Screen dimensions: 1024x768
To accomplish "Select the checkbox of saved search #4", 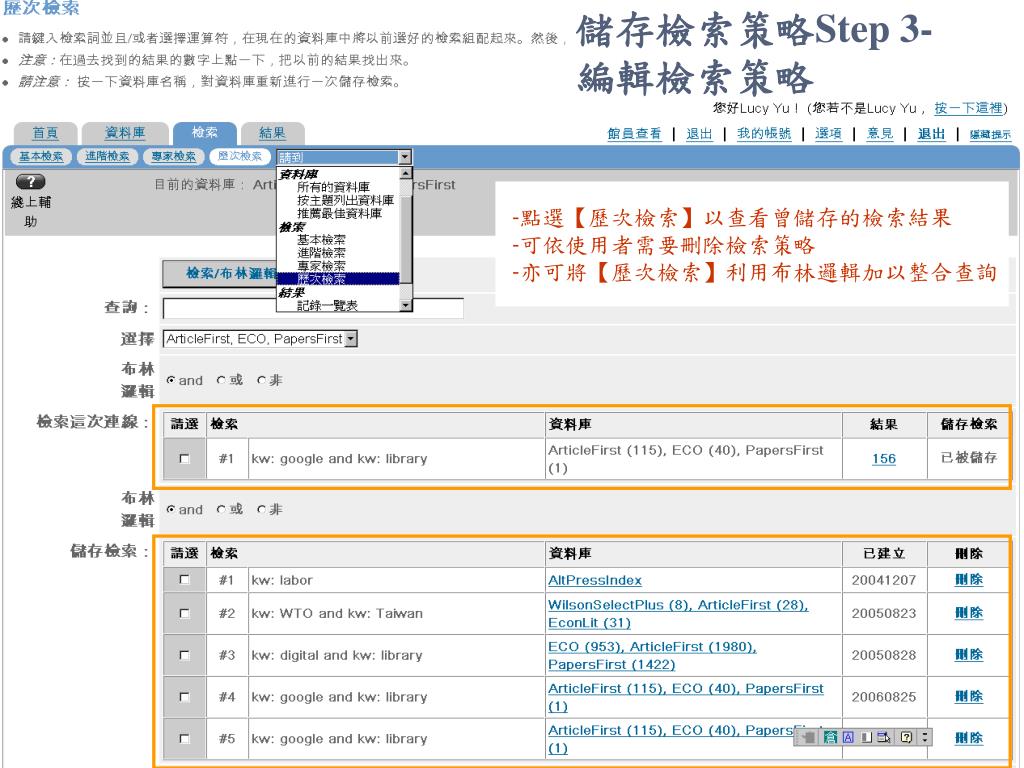I will [184, 697].
